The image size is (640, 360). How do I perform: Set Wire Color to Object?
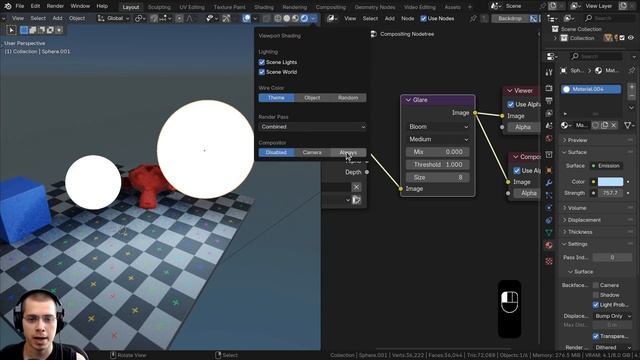pos(312,98)
